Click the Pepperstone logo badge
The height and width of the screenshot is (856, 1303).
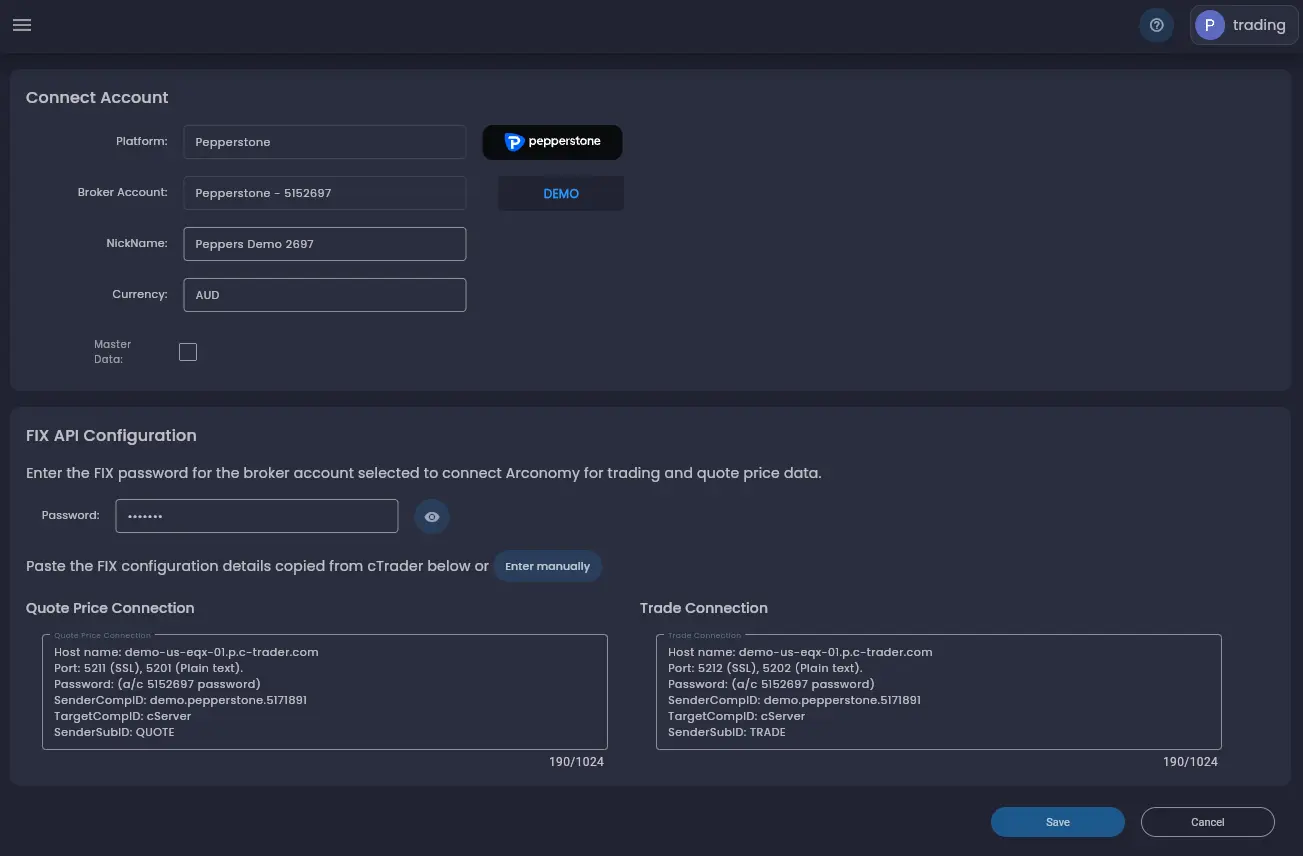click(552, 142)
